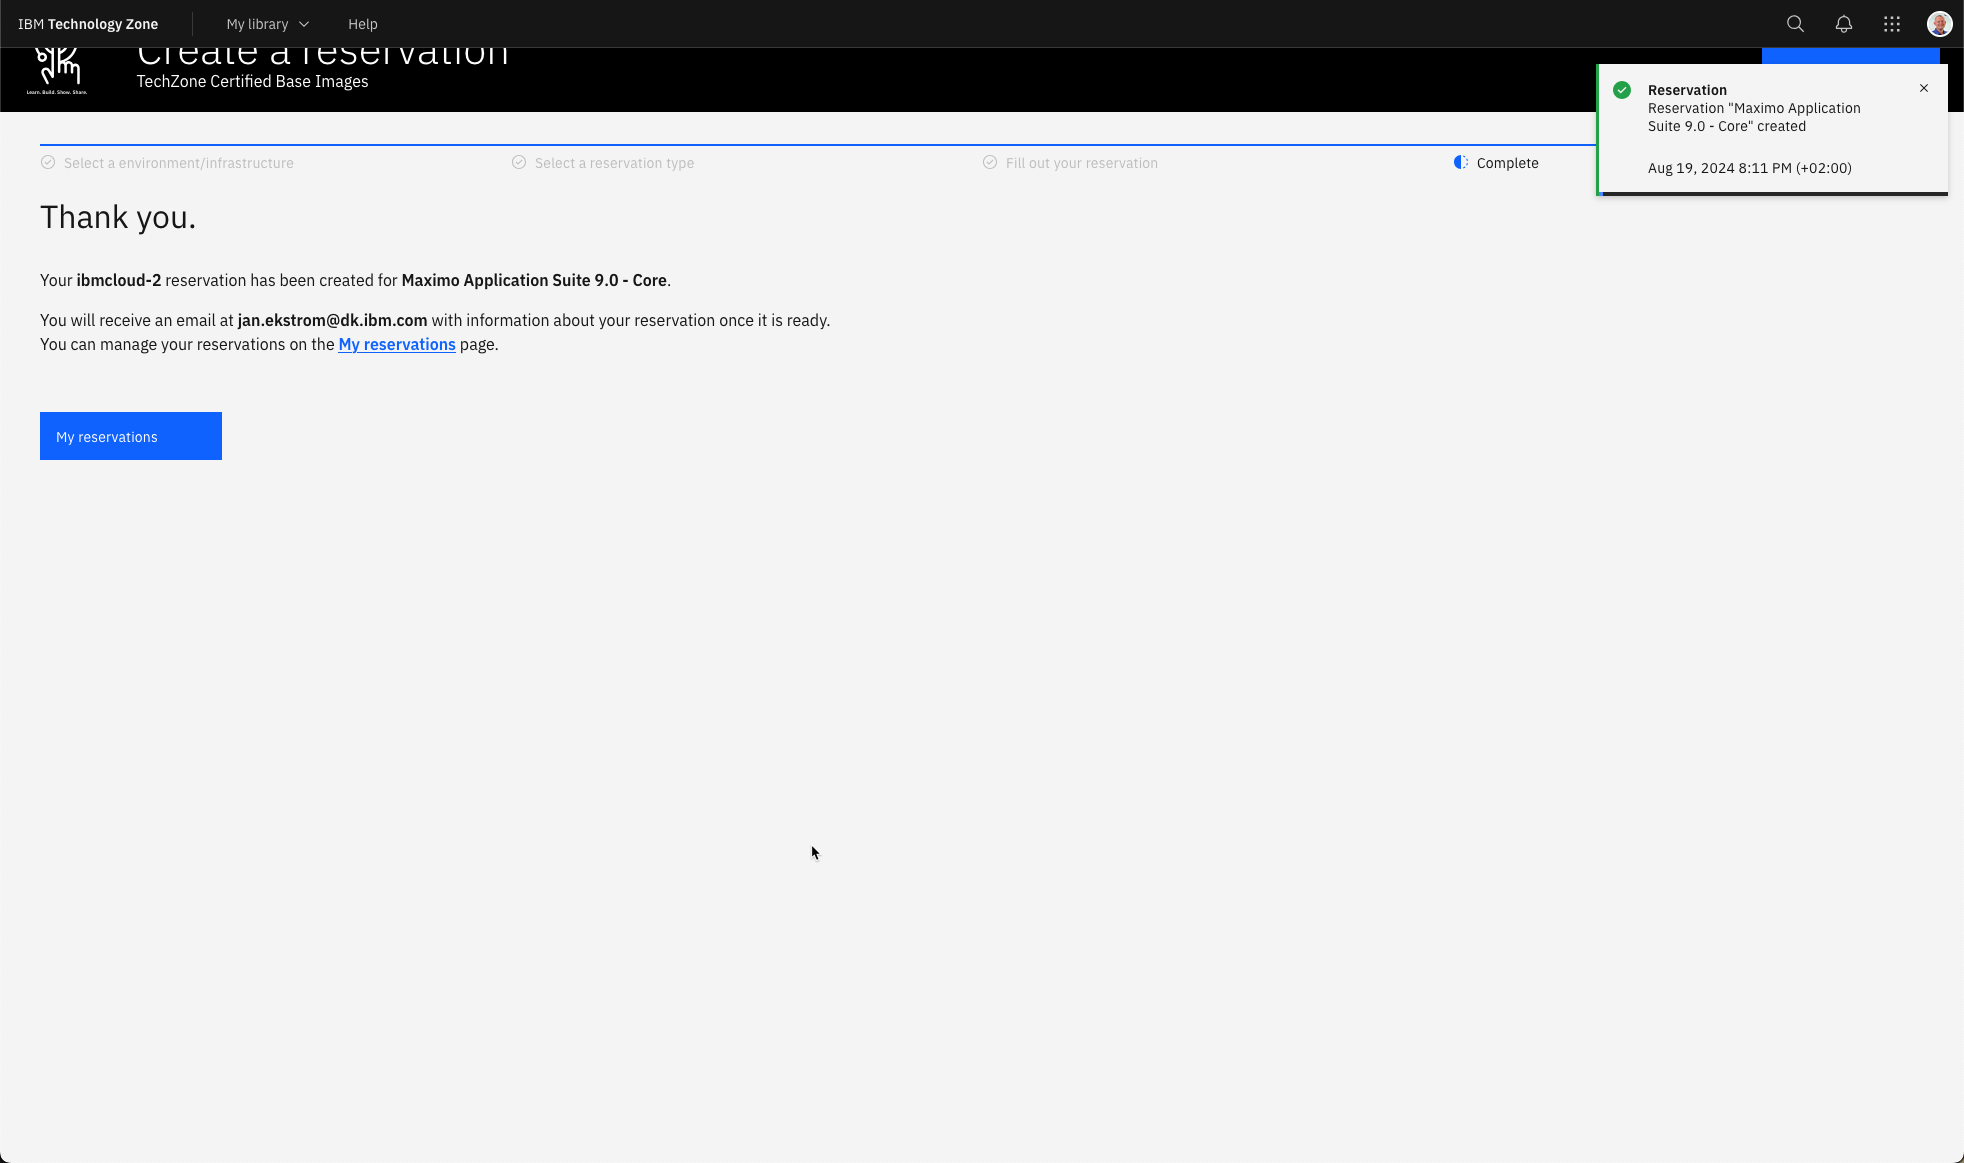Click the My library menu item
The width and height of the screenshot is (1964, 1163).
257,24
